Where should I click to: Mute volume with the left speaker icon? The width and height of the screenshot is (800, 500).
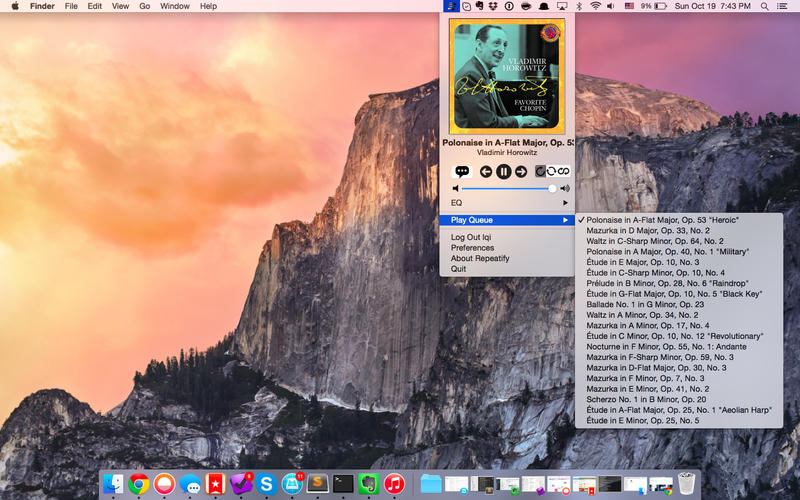tap(456, 188)
